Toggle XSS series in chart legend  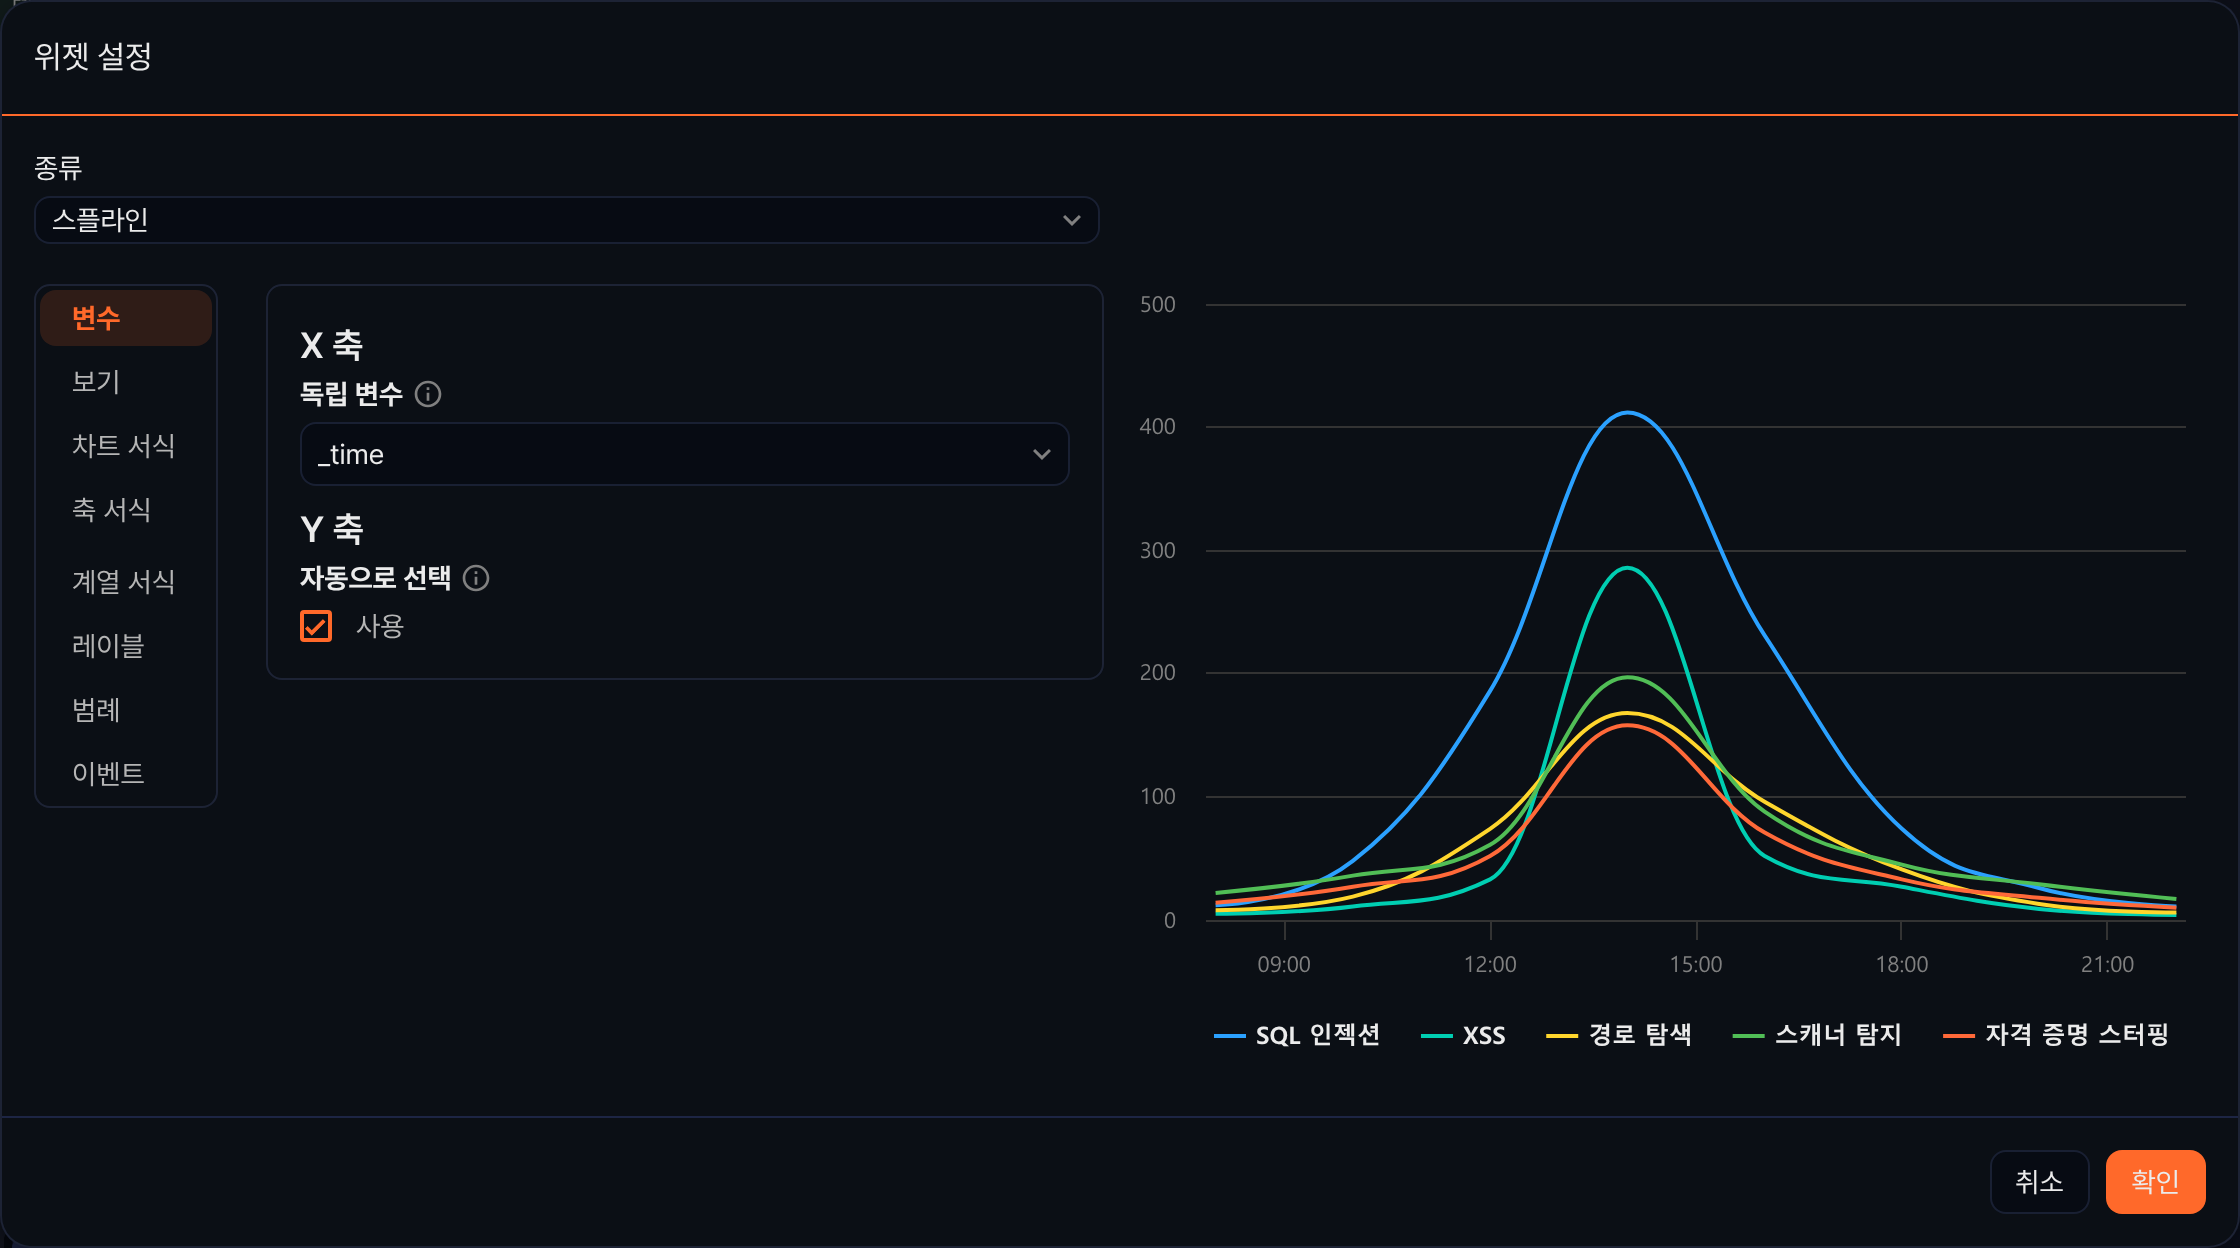click(x=1463, y=1035)
